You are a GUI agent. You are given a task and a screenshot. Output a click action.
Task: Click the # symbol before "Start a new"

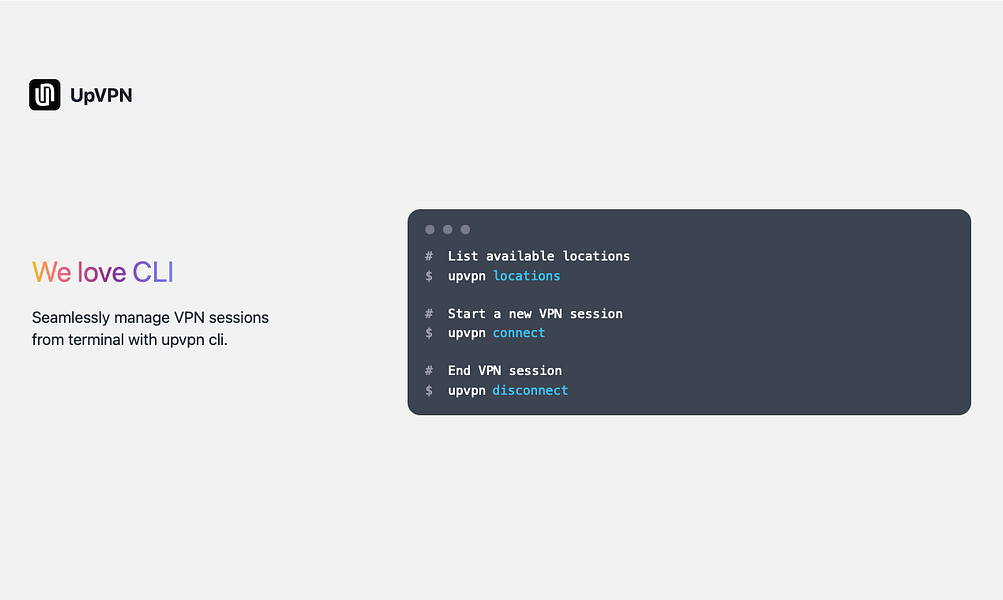click(429, 314)
